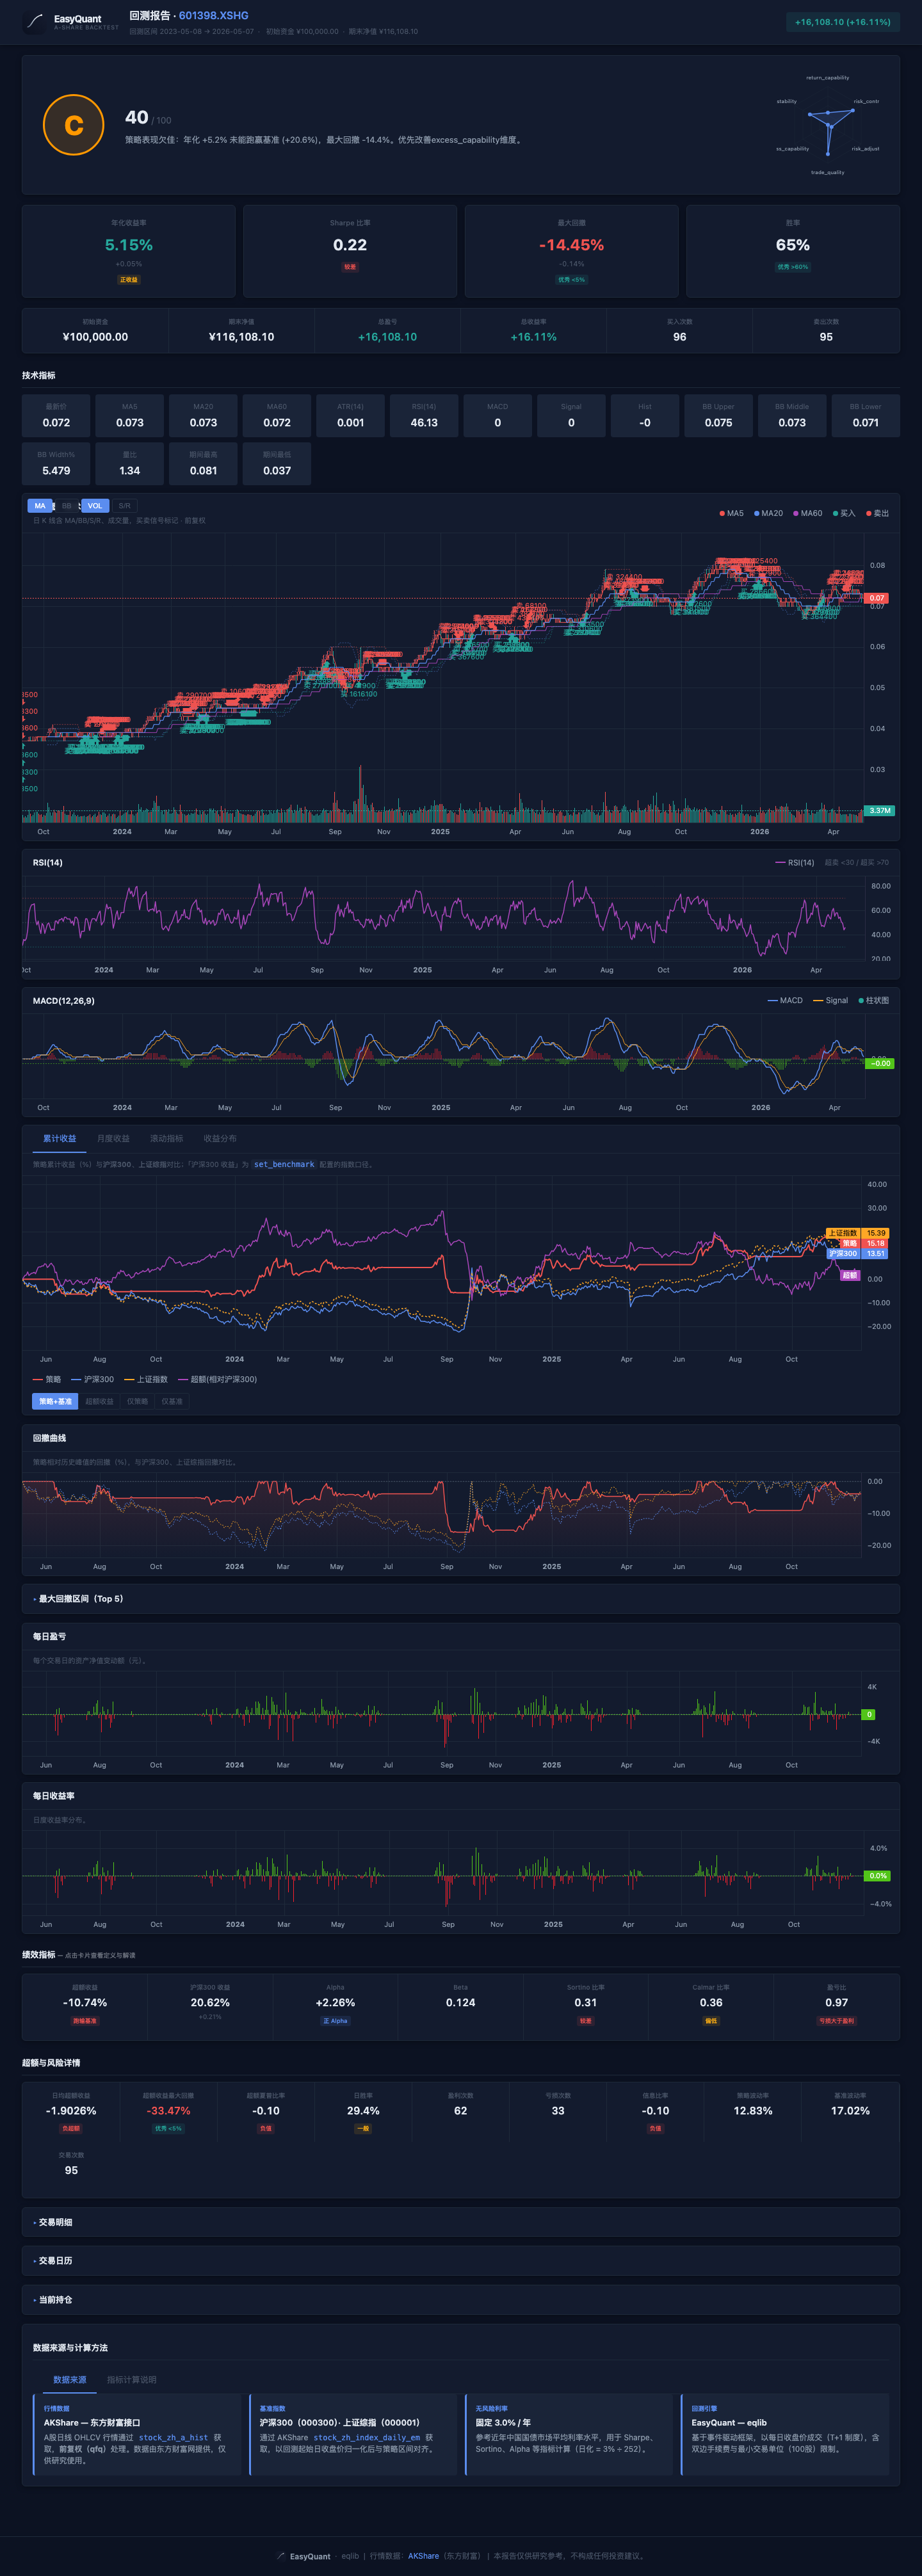The image size is (922, 2576).
Task: Select the 超额收益 view option
Action: [x=99, y=1402]
